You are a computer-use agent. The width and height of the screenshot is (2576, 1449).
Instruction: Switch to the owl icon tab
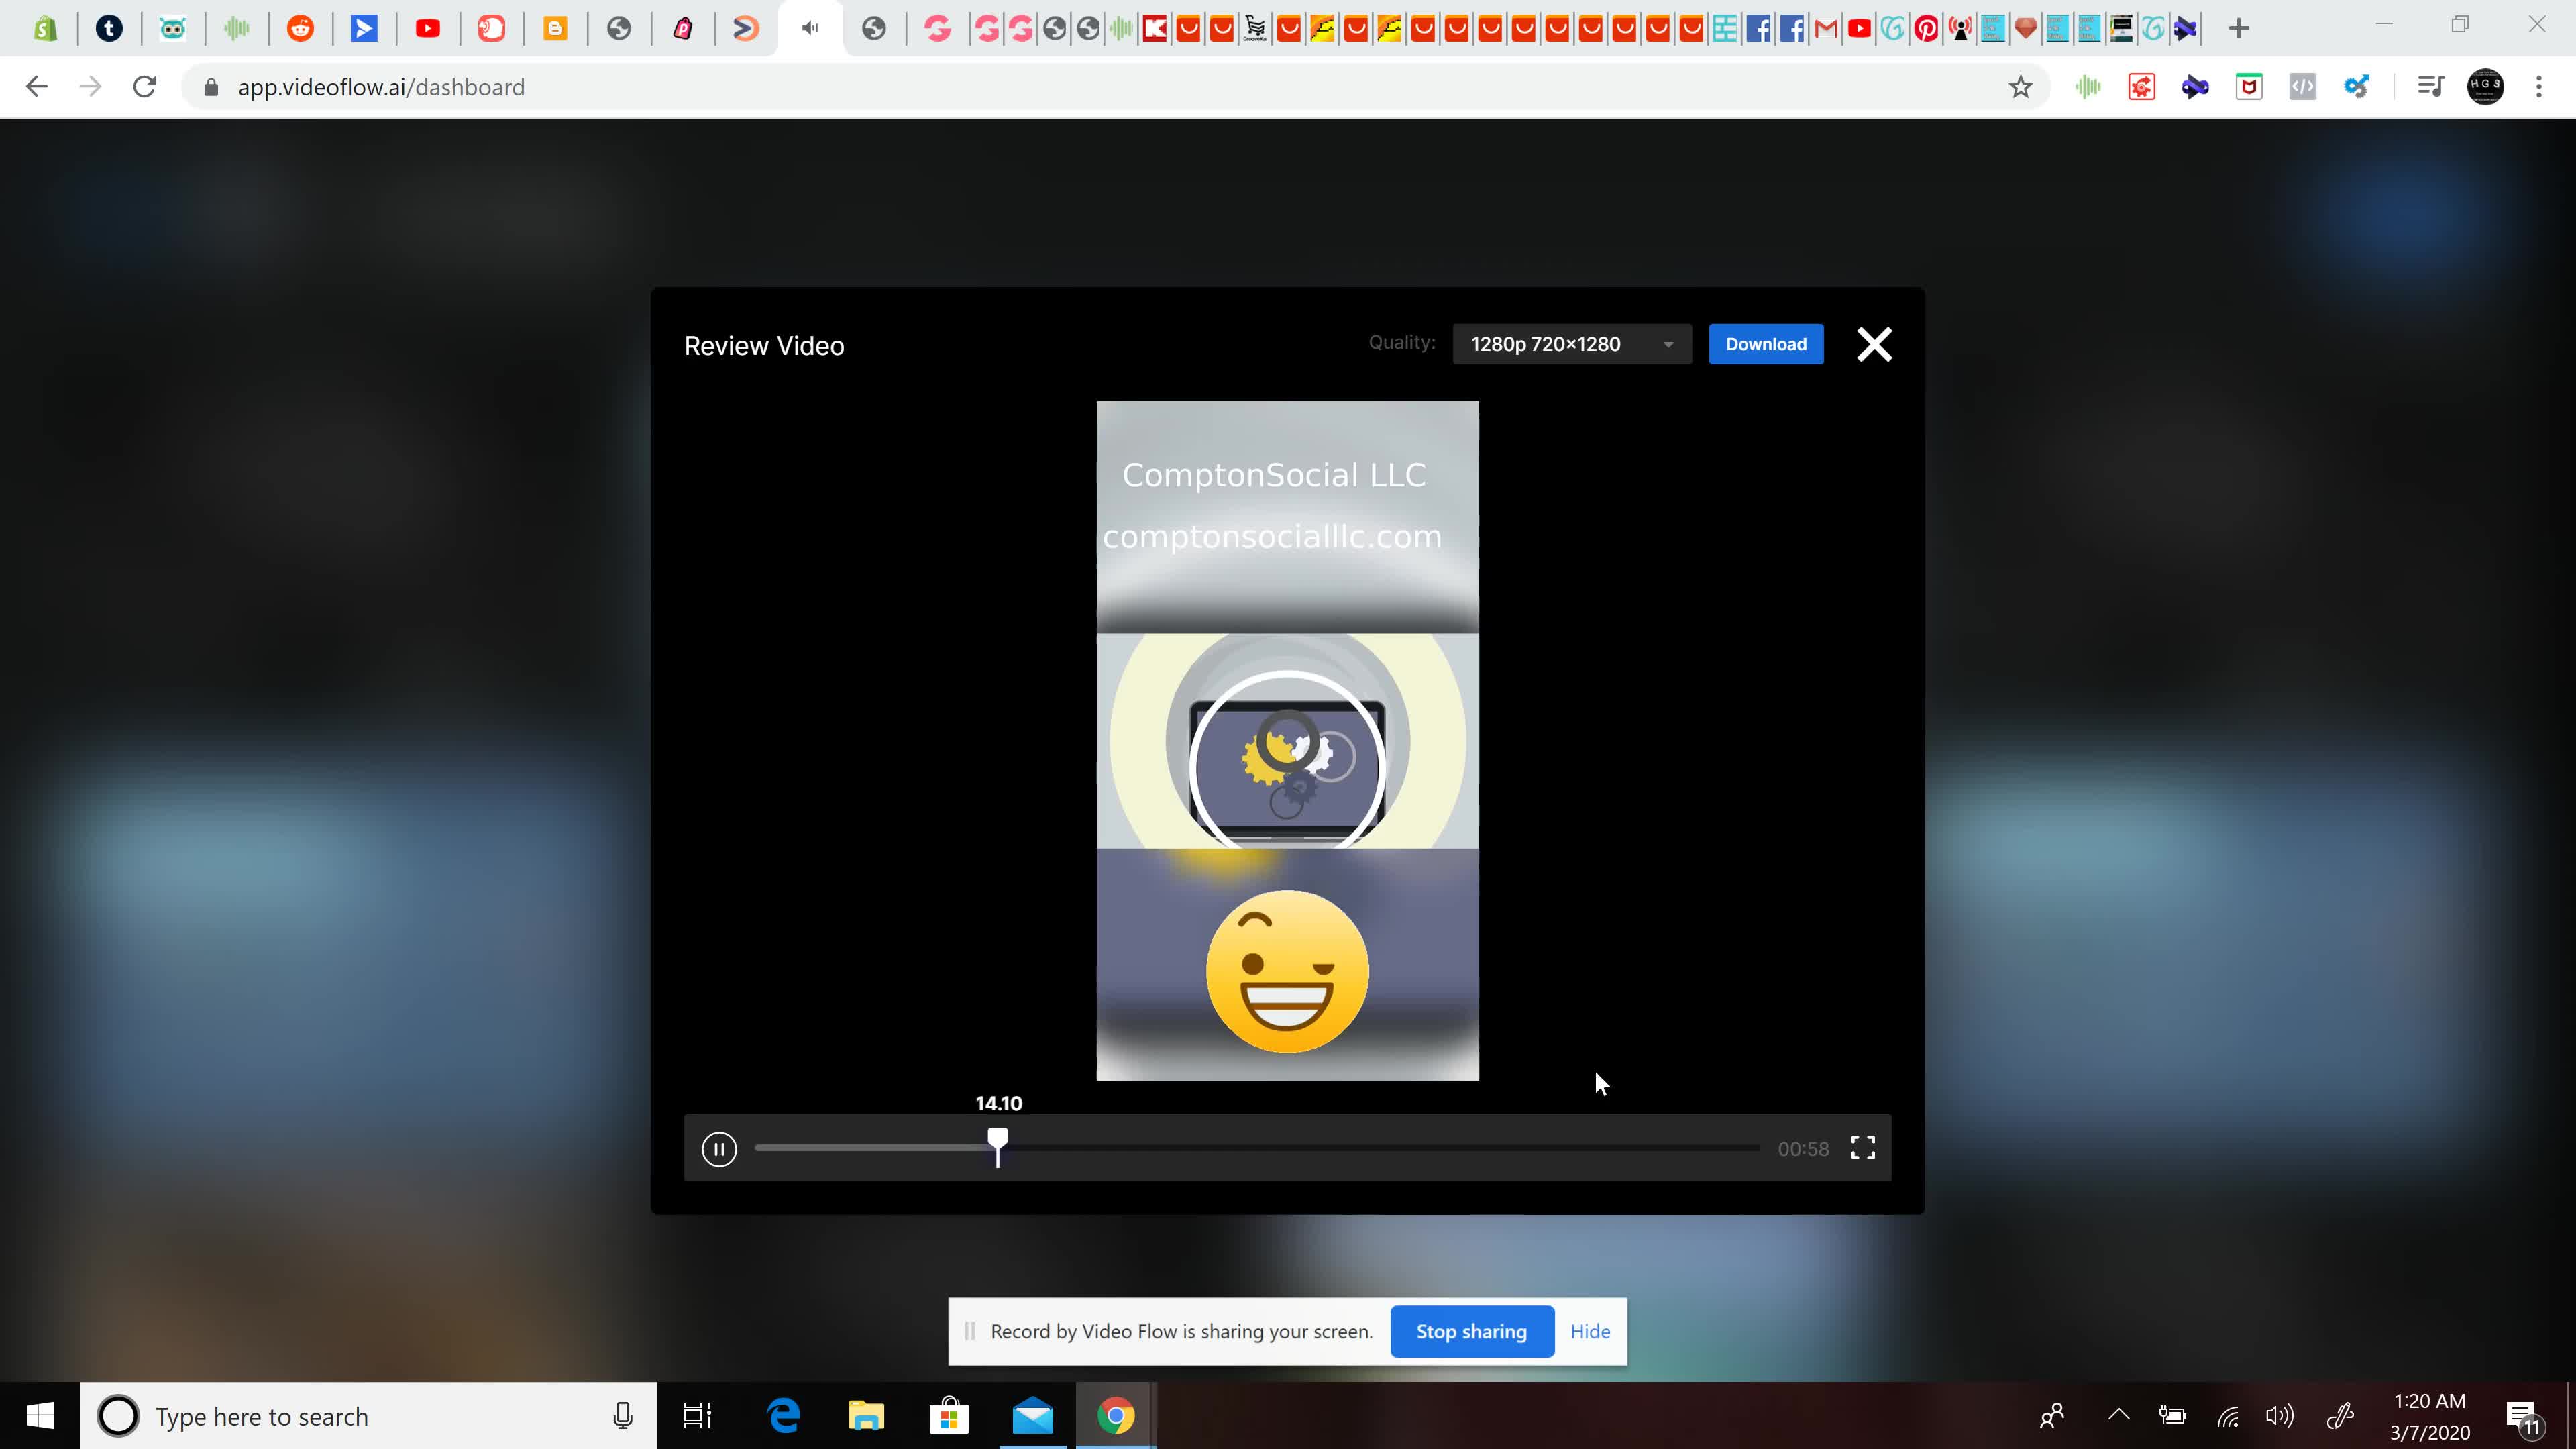pyautogui.click(x=173, y=28)
